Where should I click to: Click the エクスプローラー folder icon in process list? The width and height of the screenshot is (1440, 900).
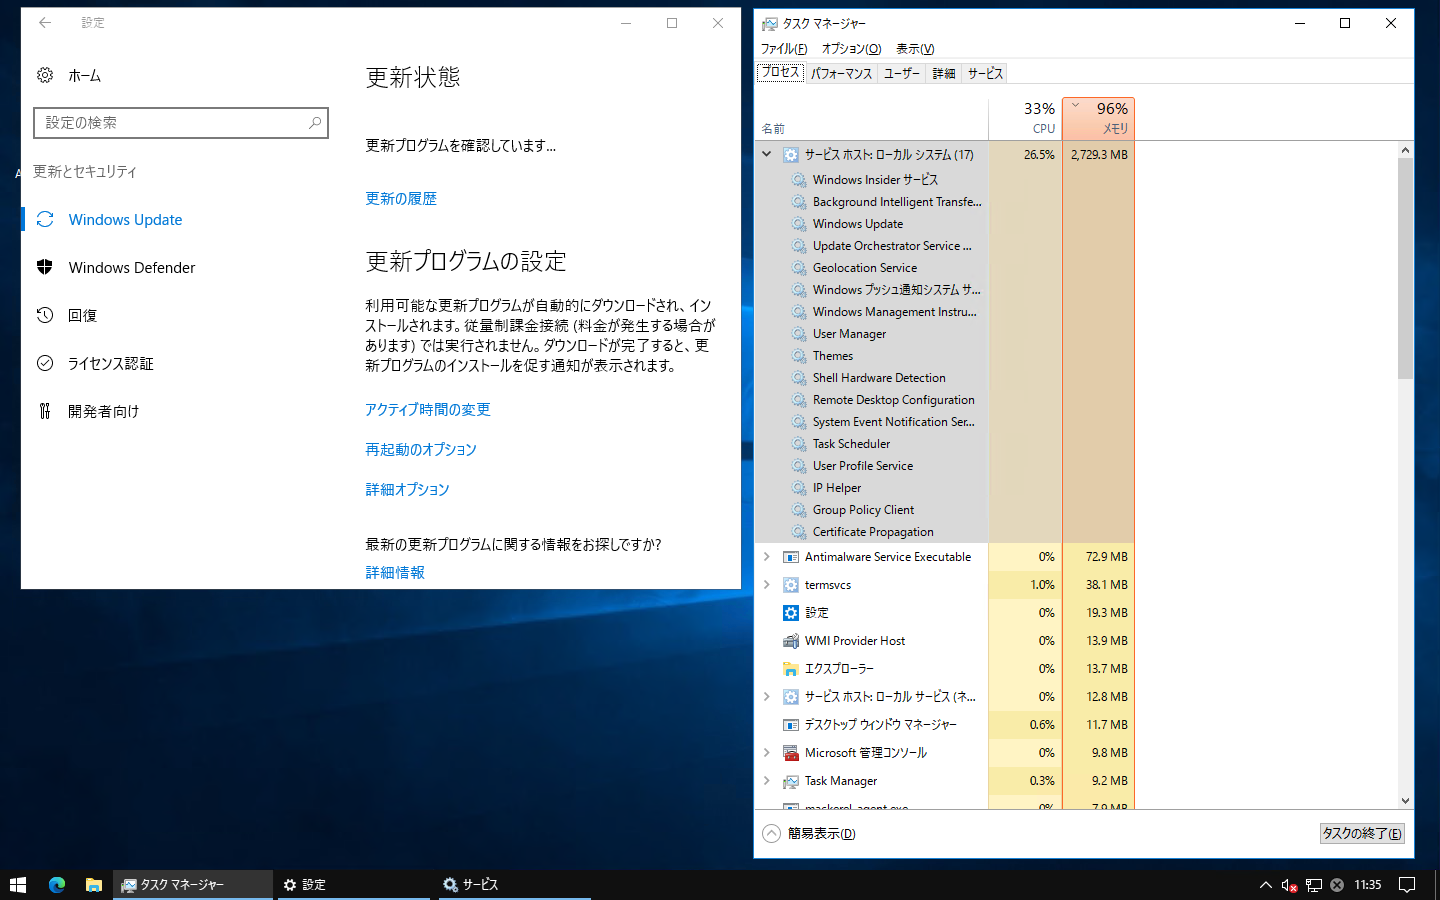coord(791,669)
